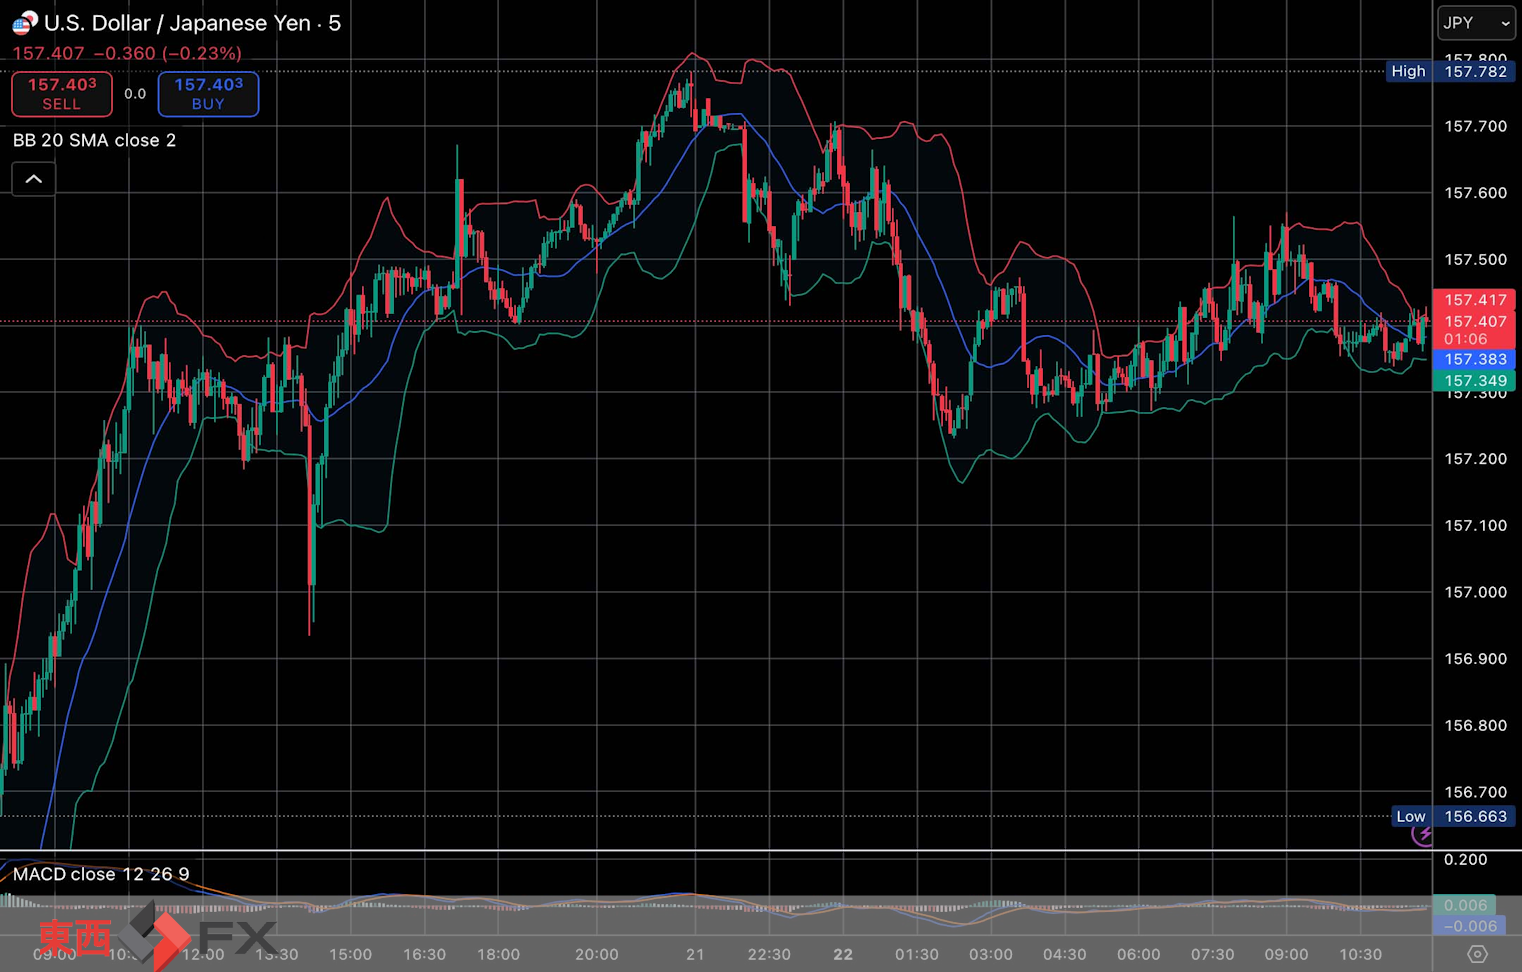Collapse the indicator legend with chevron
Screen dimensions: 1522x972
pos(34,179)
